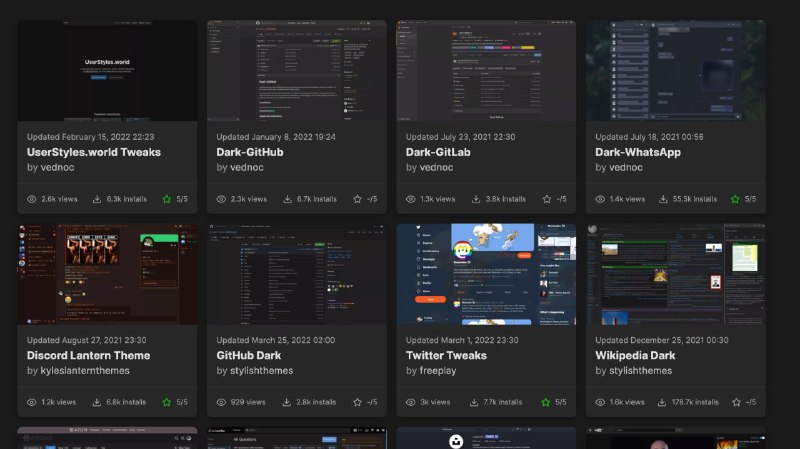
Task: Open the Wikipedia Dark style title
Action: (635, 355)
